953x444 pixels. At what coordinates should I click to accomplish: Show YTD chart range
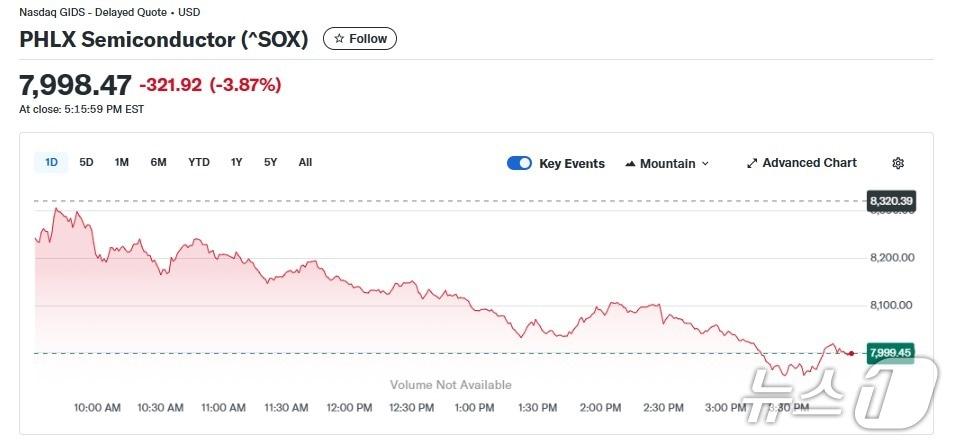[199, 162]
